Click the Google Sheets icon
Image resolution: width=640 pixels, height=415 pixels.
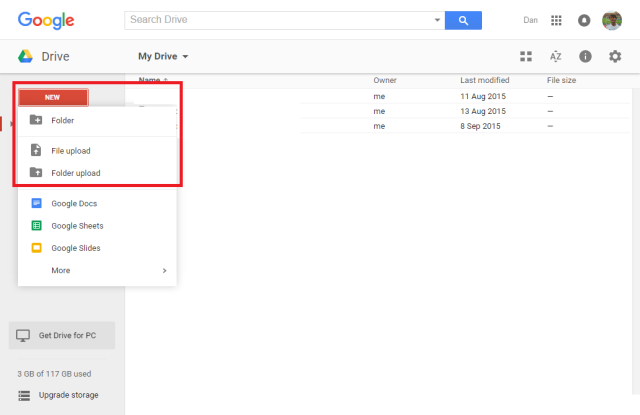click(x=36, y=225)
